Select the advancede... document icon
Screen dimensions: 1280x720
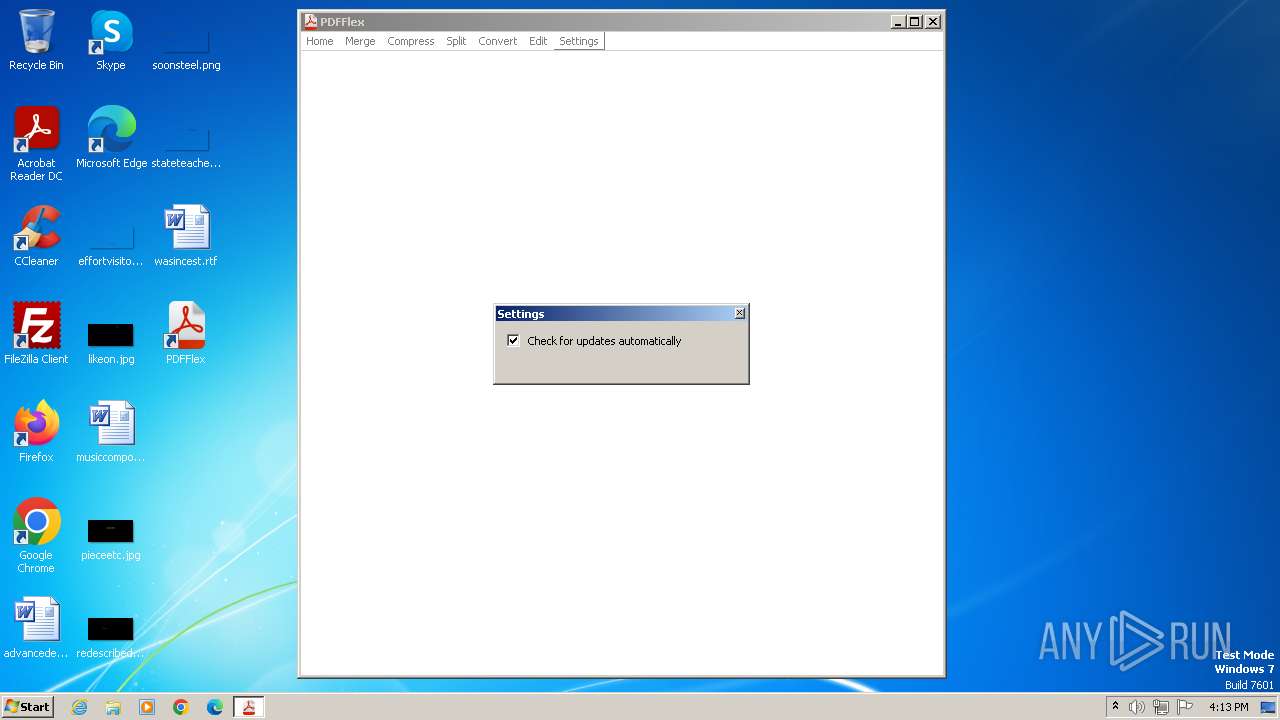click(x=36, y=628)
